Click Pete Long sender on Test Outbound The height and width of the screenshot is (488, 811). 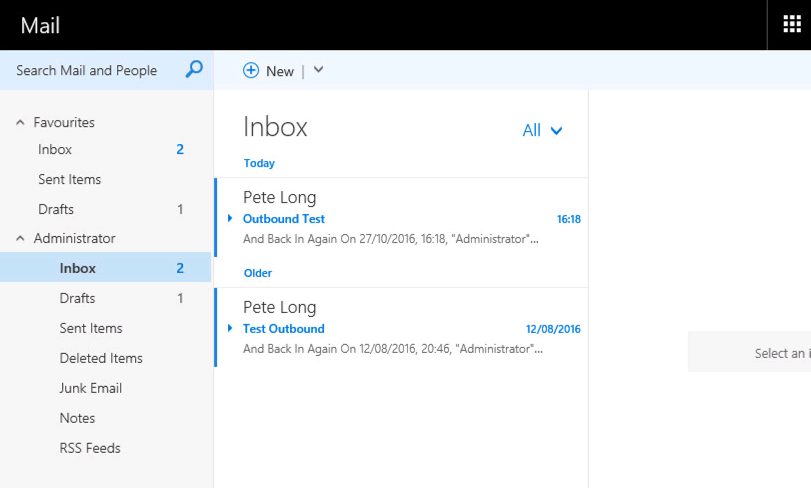[x=279, y=308]
